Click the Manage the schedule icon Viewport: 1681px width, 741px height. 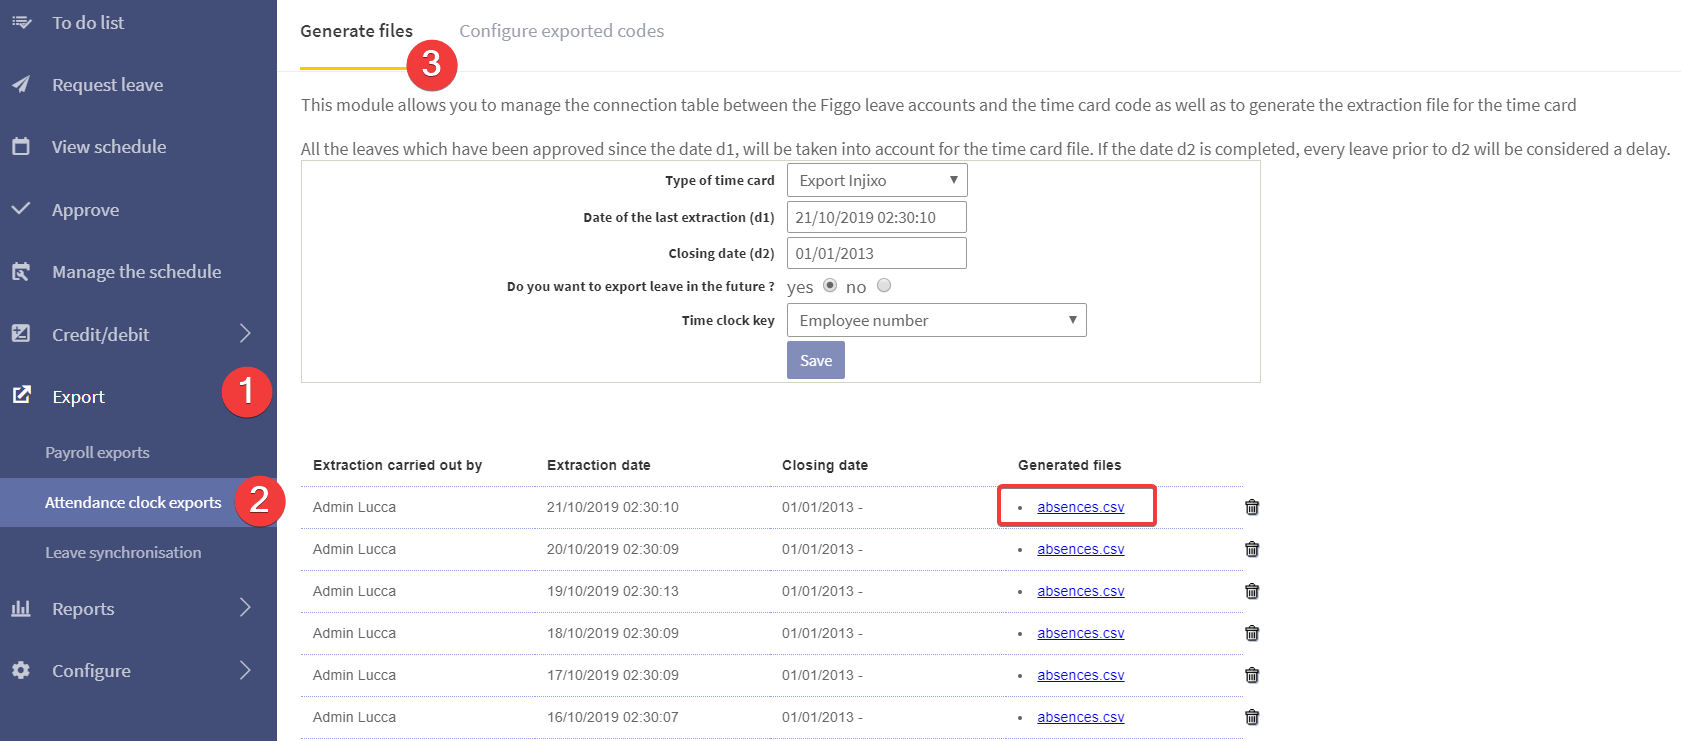click(x=21, y=271)
